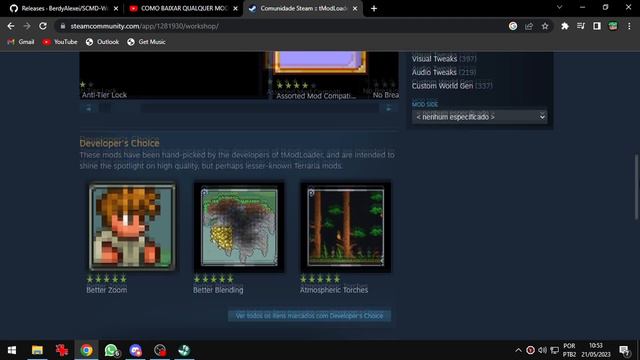Click the Better Zoom title text

pyautogui.click(x=107, y=290)
